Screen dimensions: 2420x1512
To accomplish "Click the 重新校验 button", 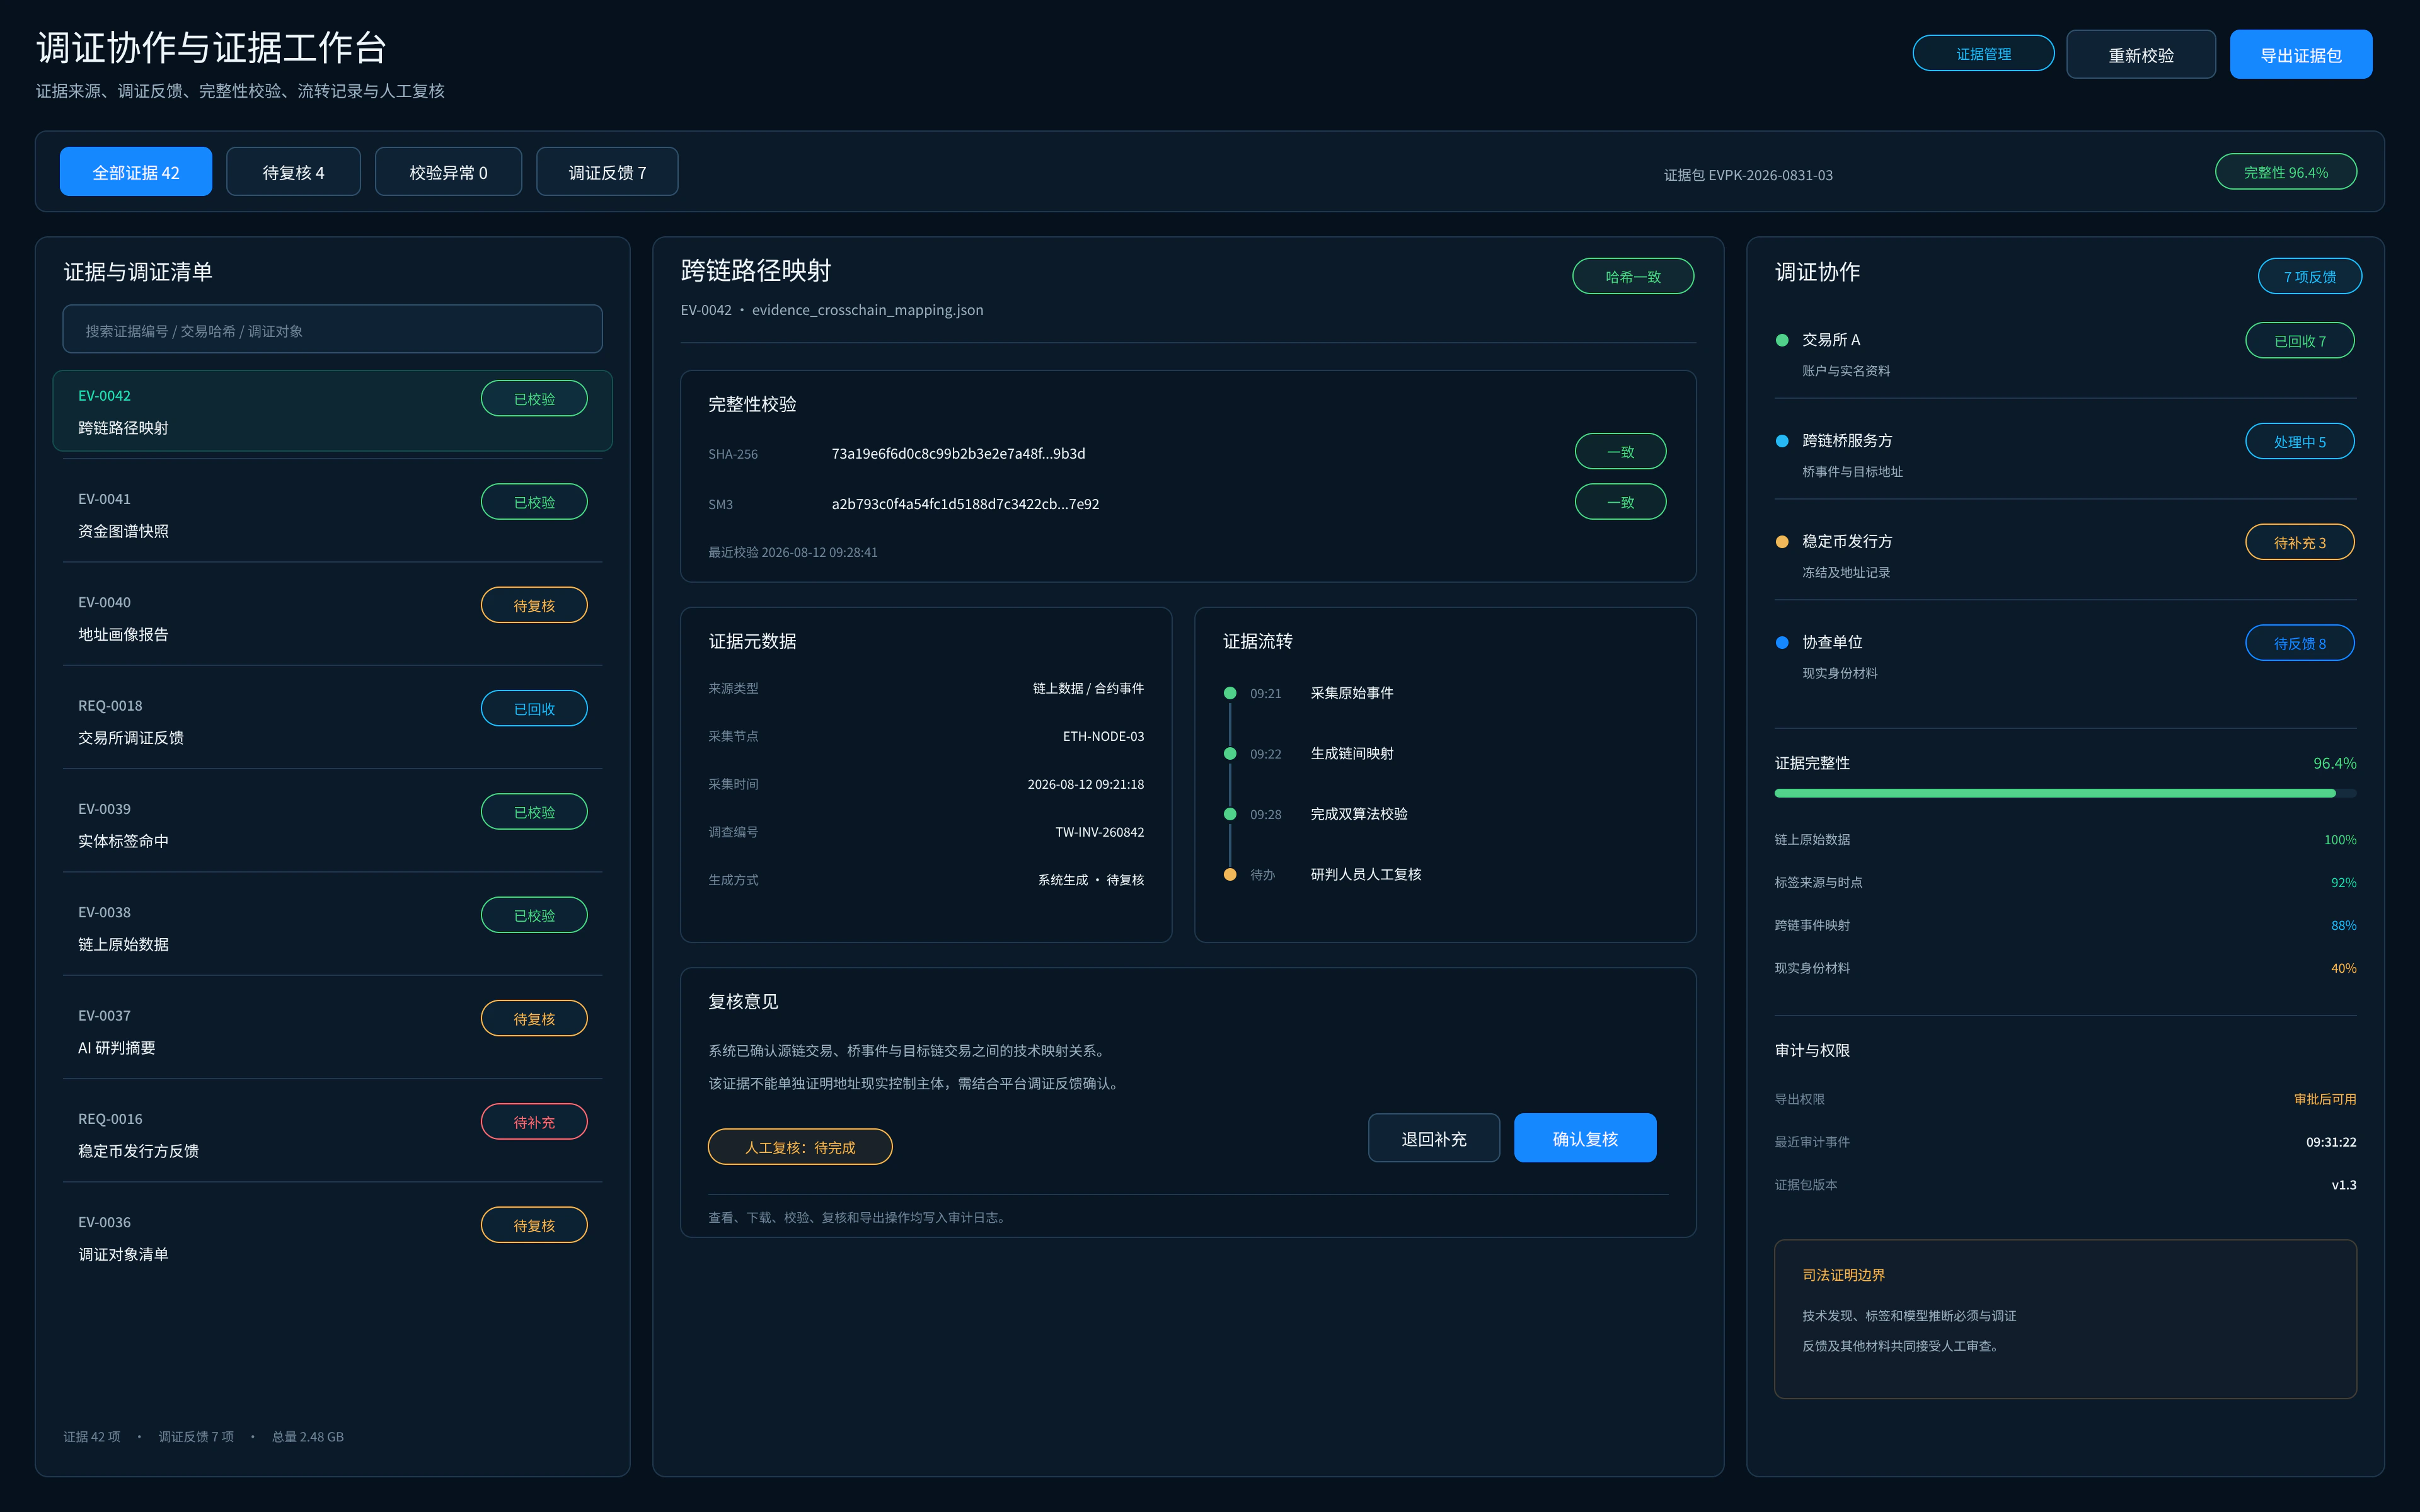I will pos(2141,55).
